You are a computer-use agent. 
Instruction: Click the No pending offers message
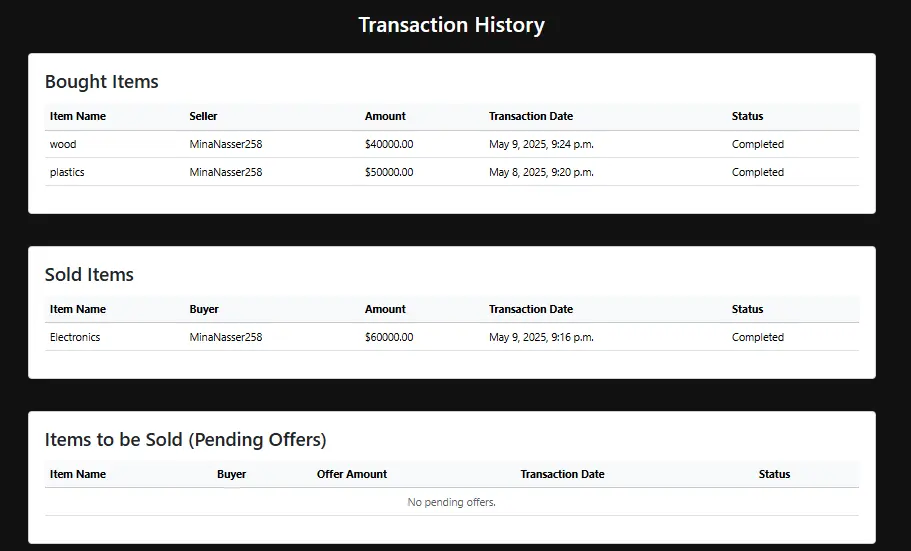tap(451, 502)
